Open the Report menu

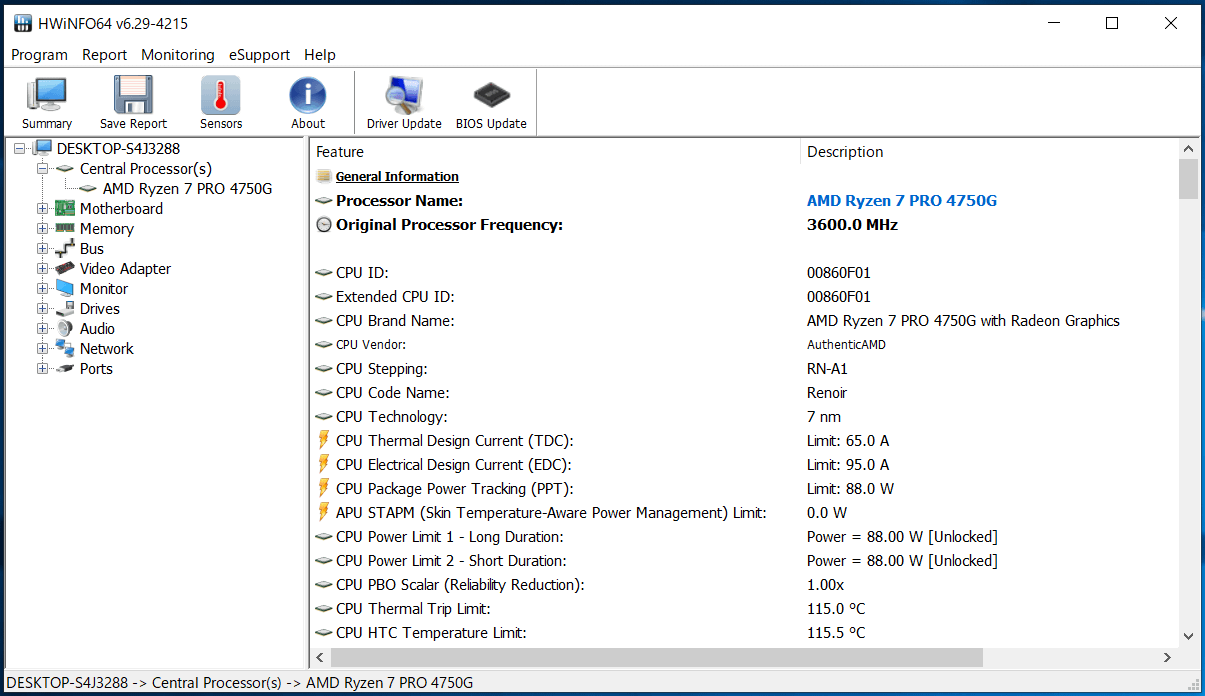105,55
